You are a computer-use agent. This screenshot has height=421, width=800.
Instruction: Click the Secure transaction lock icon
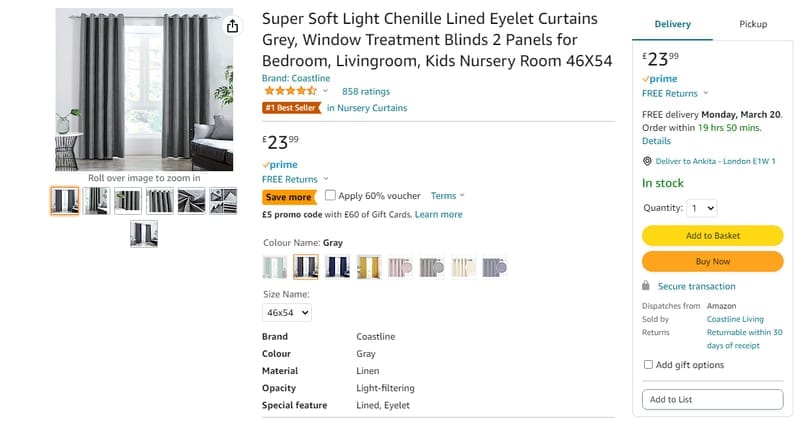(x=645, y=286)
